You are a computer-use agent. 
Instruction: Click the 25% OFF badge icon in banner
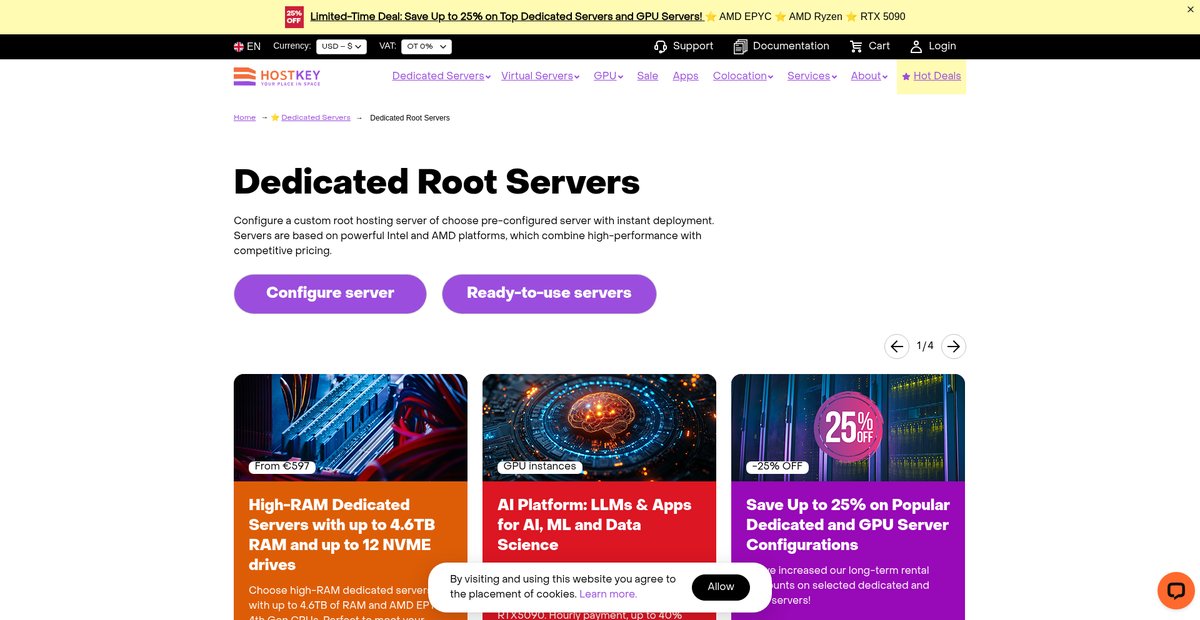[x=294, y=17]
